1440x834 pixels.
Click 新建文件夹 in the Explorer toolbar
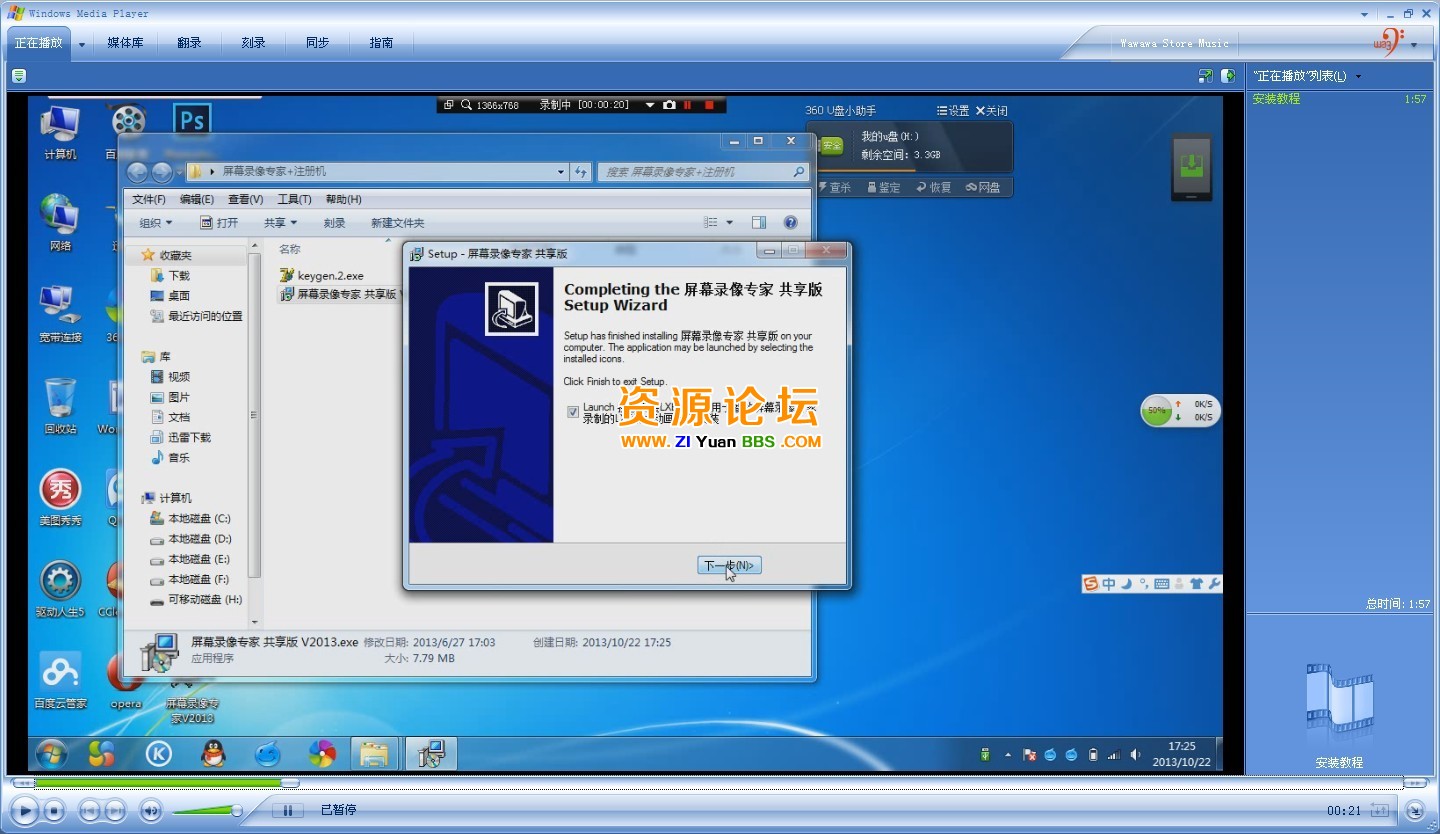[x=397, y=223]
